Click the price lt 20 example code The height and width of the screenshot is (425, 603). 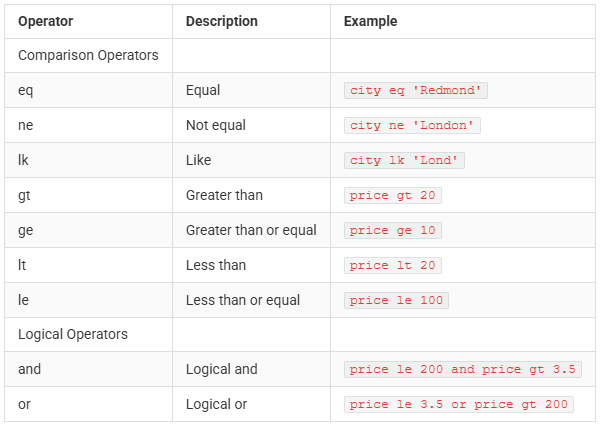pyautogui.click(x=393, y=265)
